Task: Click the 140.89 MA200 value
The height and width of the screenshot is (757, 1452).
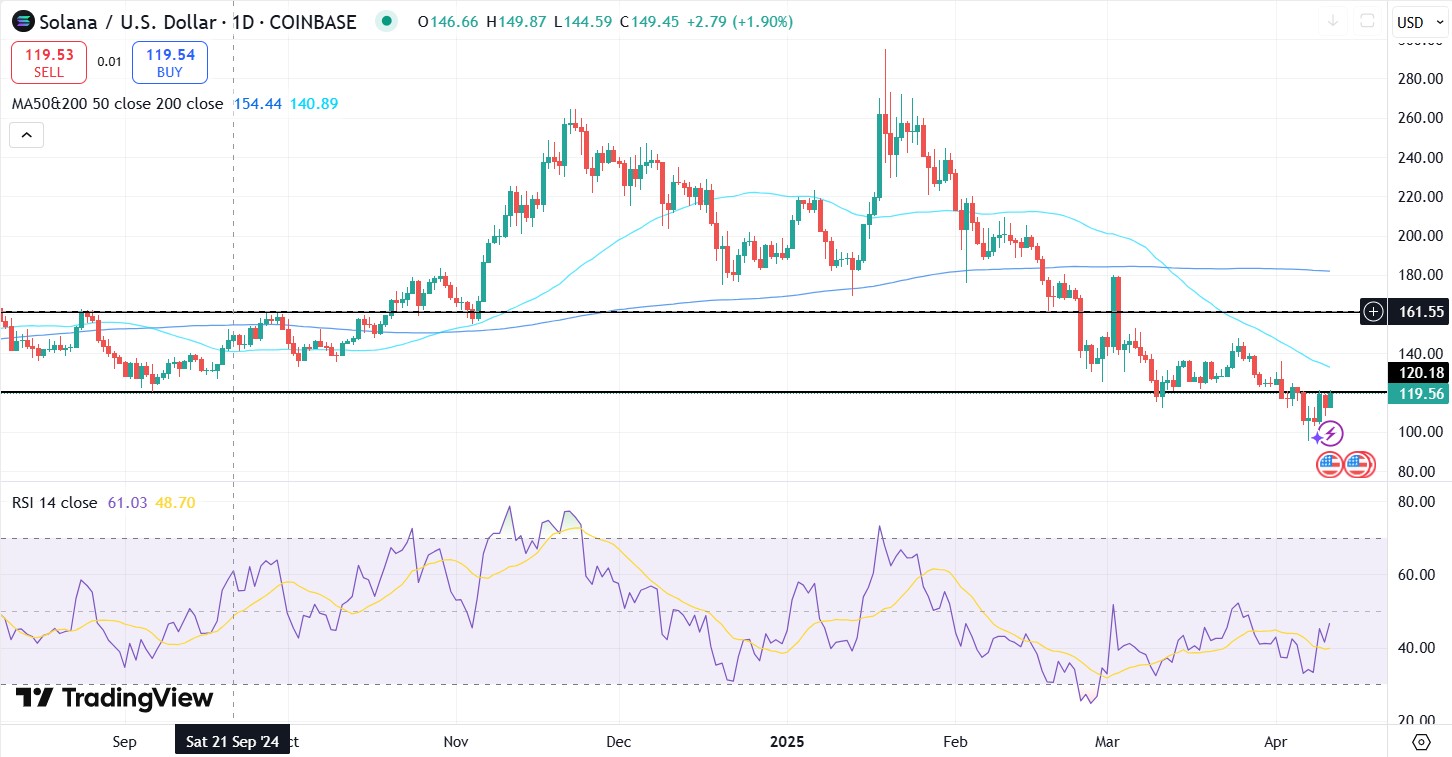Action: (x=313, y=103)
